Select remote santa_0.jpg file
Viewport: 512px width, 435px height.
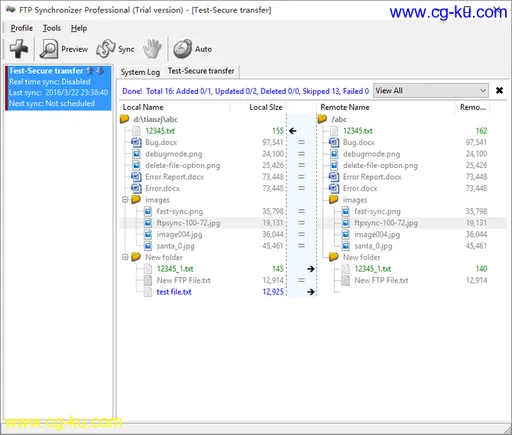[373, 246]
